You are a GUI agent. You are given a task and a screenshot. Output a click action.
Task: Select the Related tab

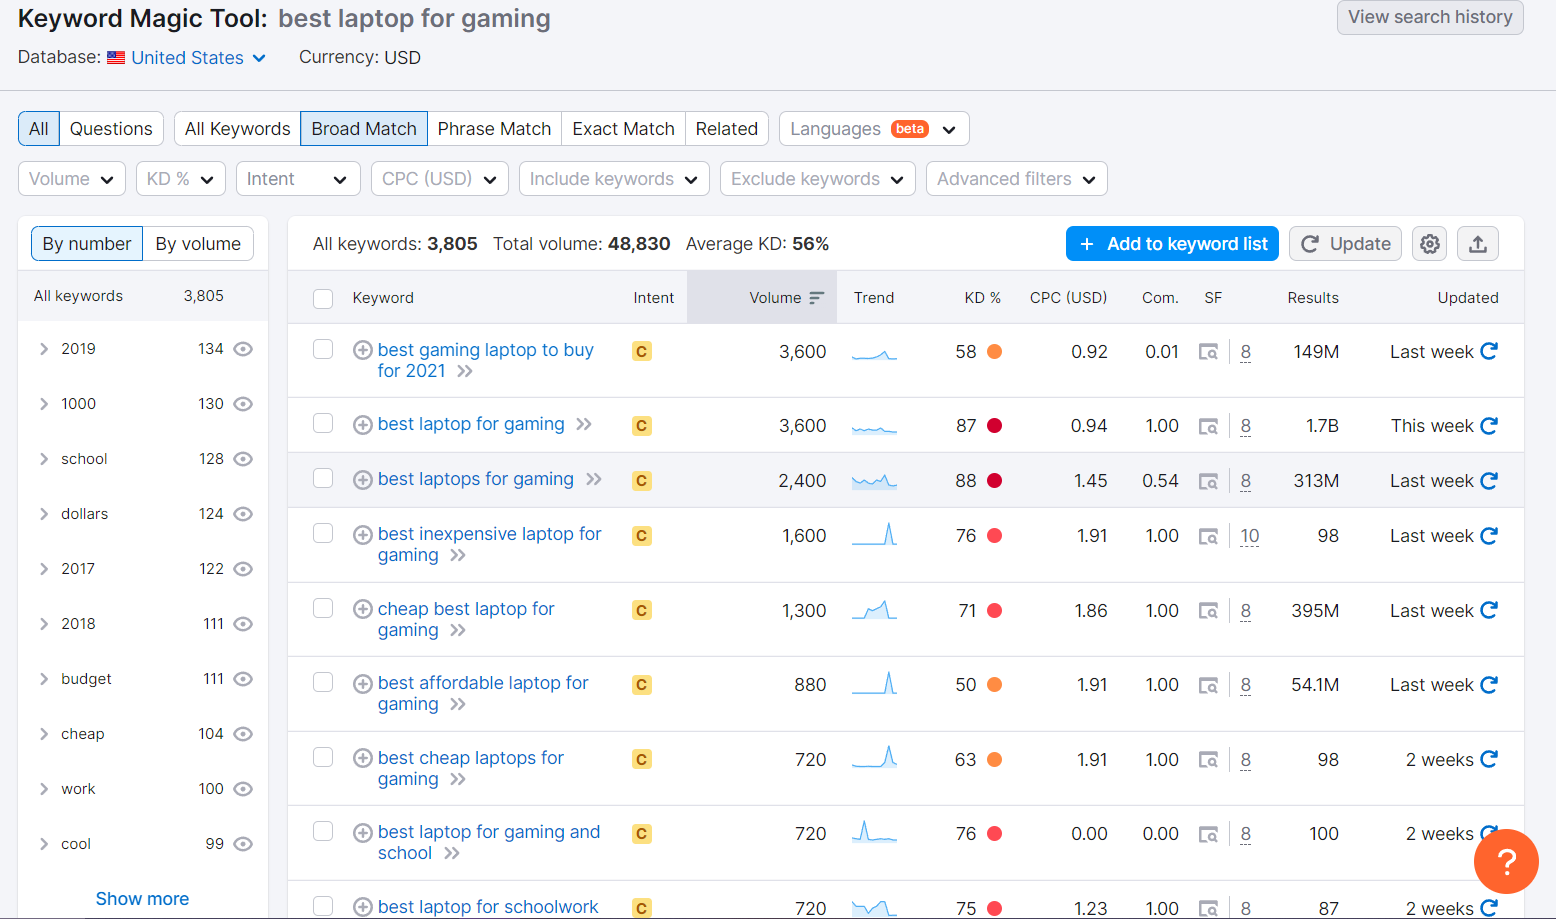727,129
